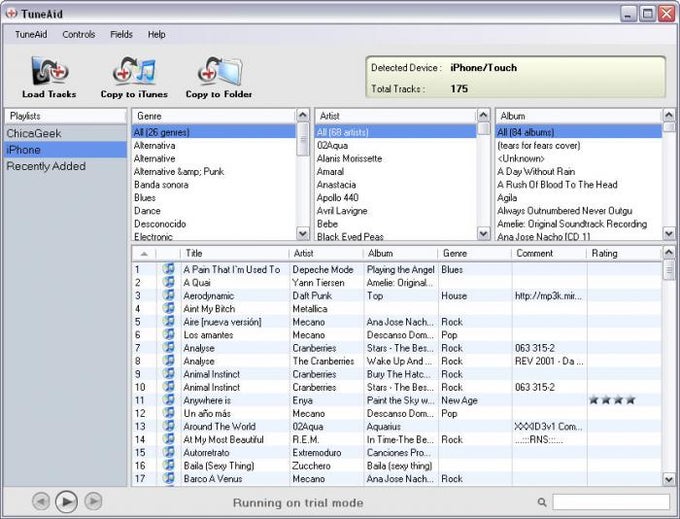Click the music icon beside Aint My Bitch

pyautogui.click(x=168, y=308)
